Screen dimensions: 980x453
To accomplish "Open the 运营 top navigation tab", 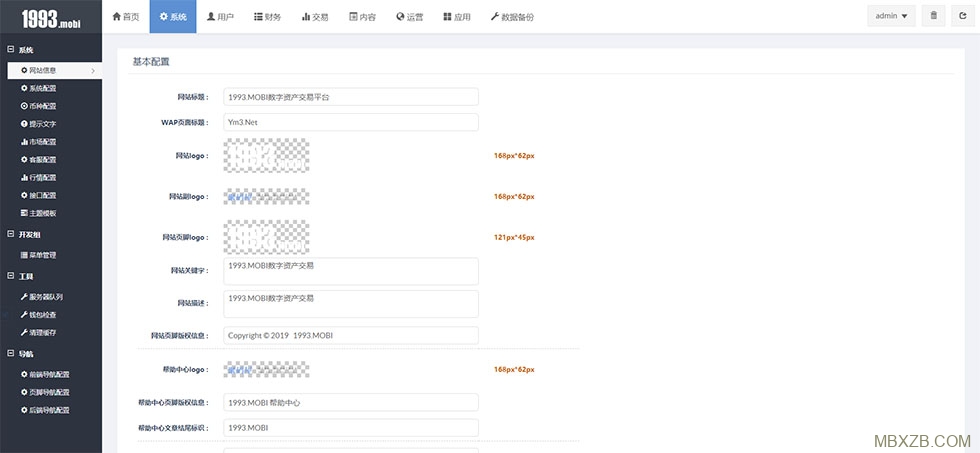I will point(409,17).
